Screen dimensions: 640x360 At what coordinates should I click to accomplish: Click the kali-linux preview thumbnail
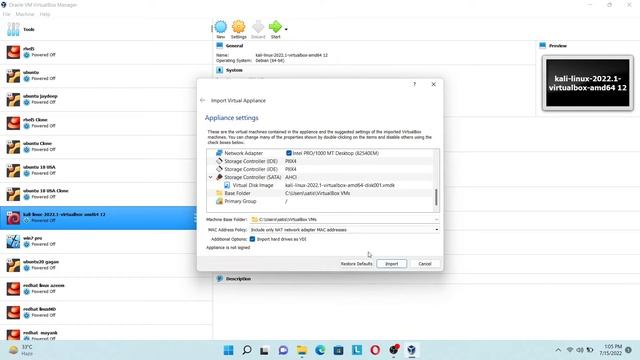[x=588, y=83]
